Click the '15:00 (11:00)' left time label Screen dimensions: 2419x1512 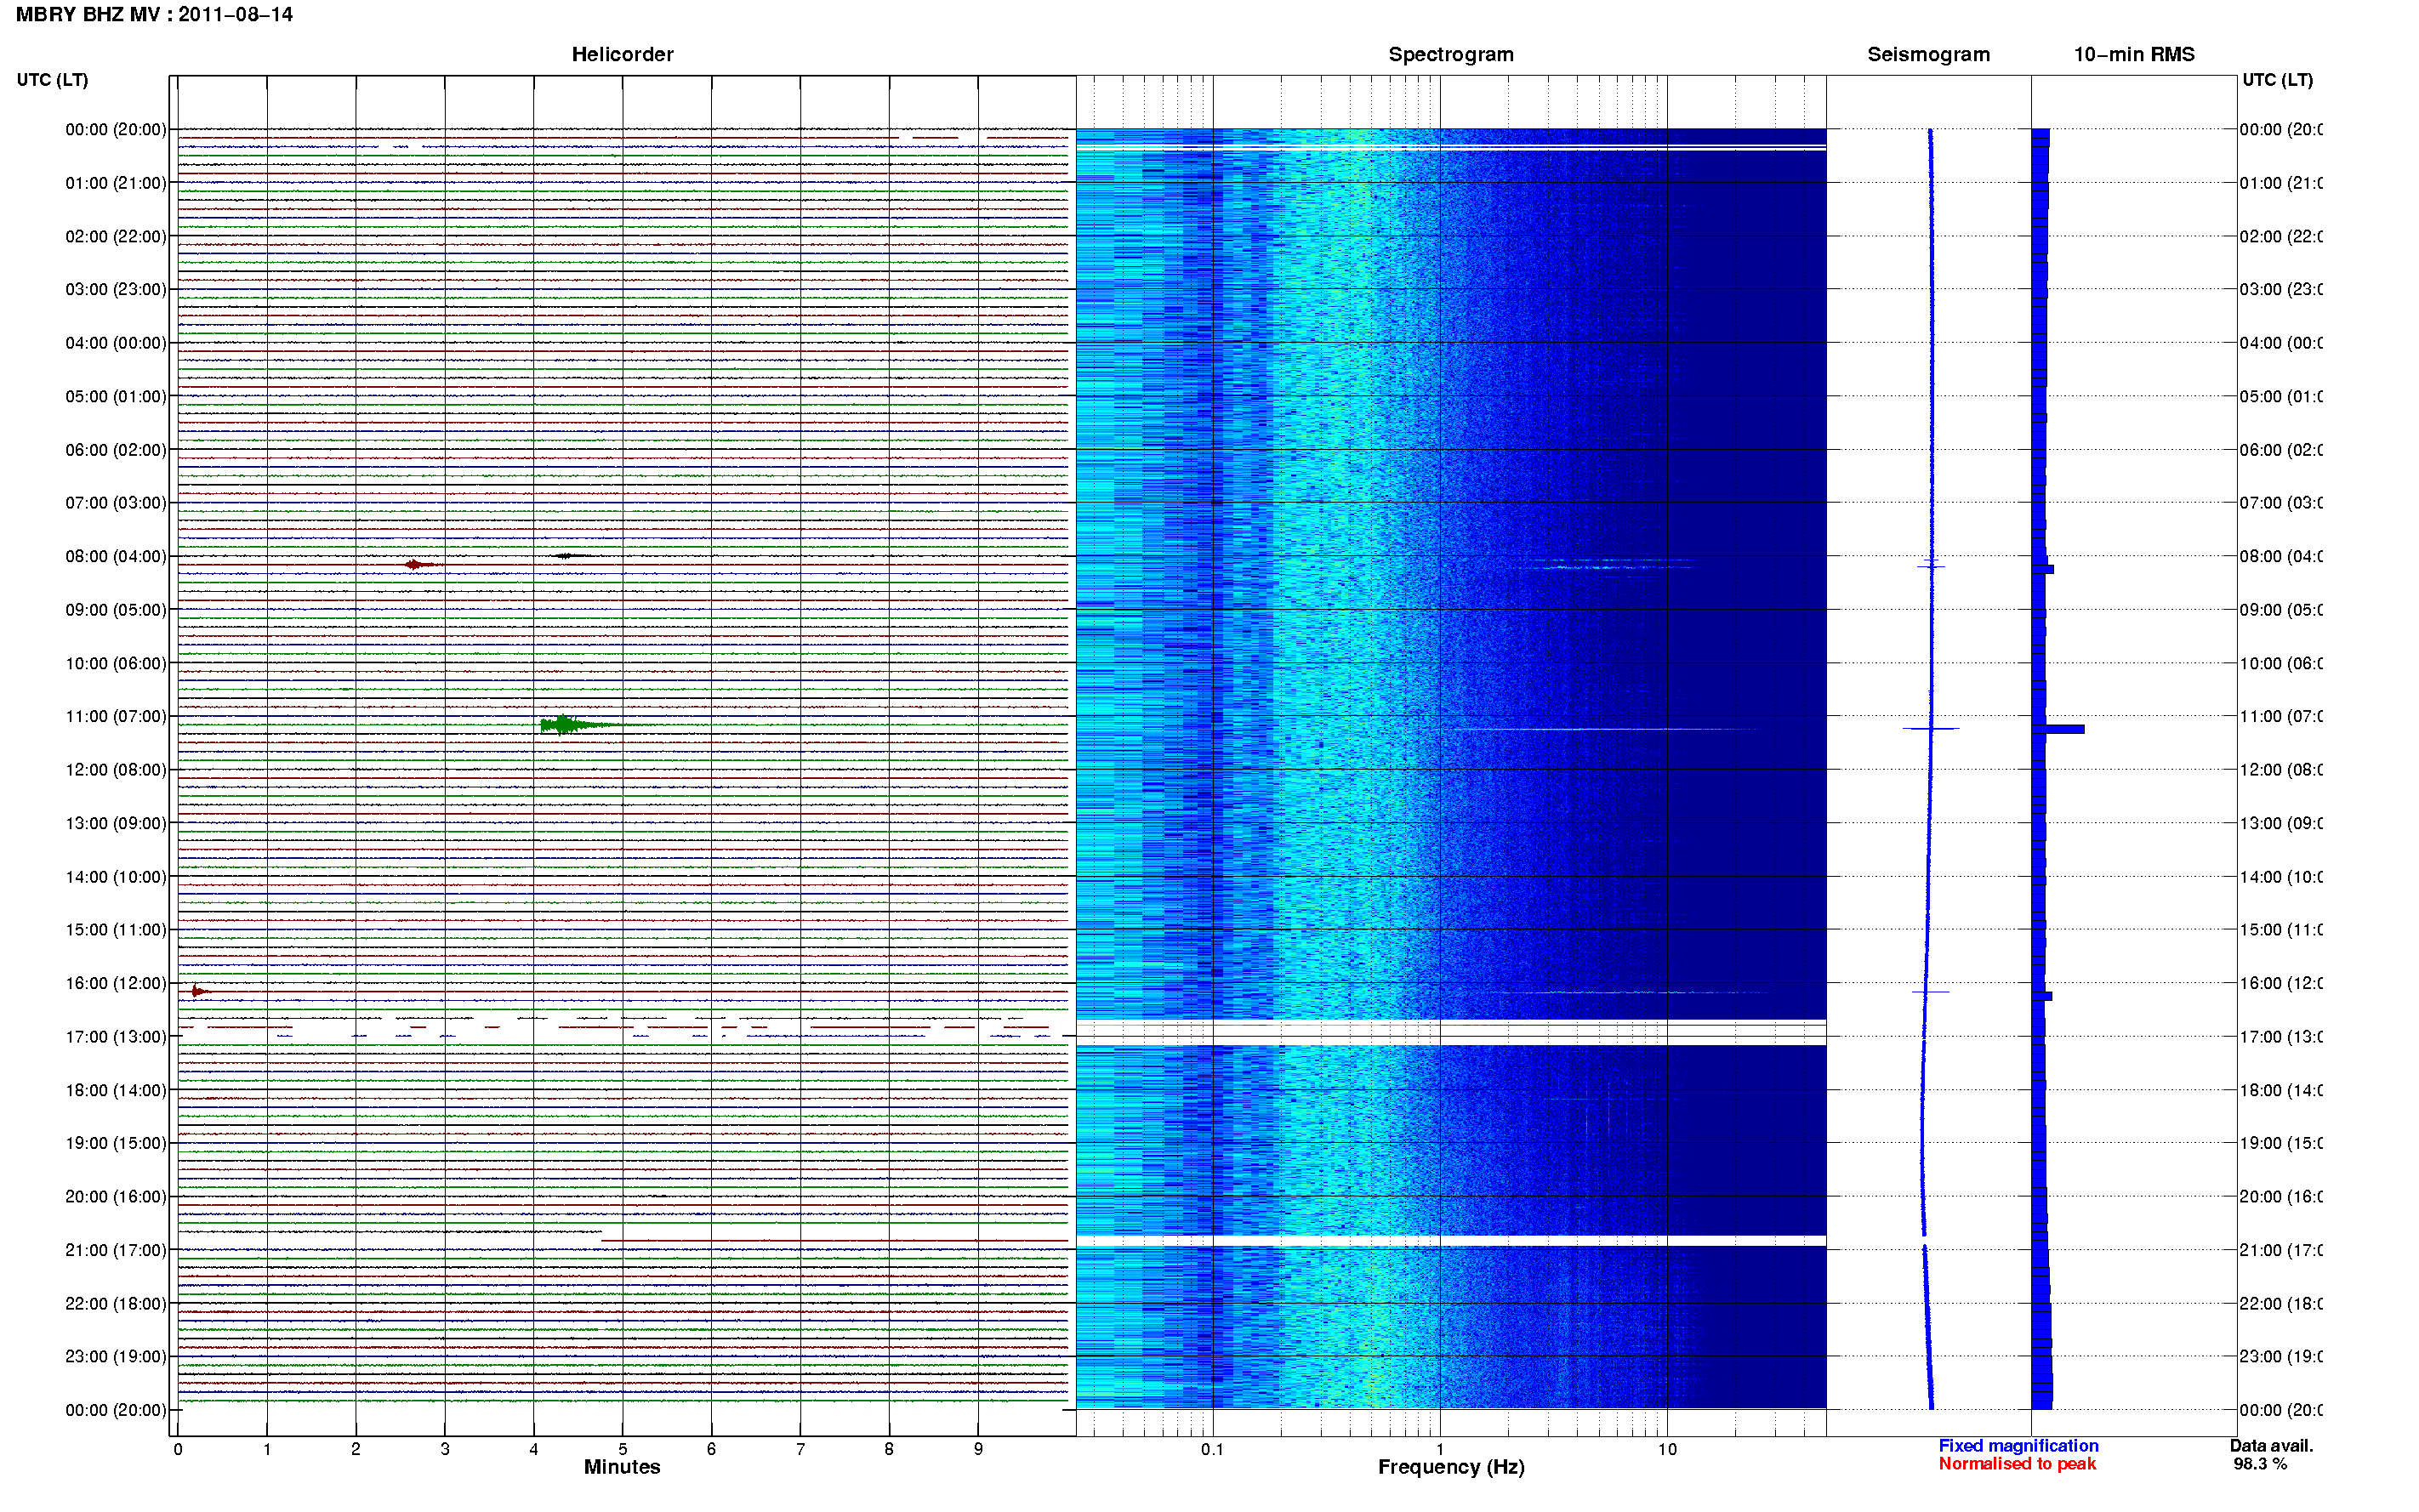point(116,929)
